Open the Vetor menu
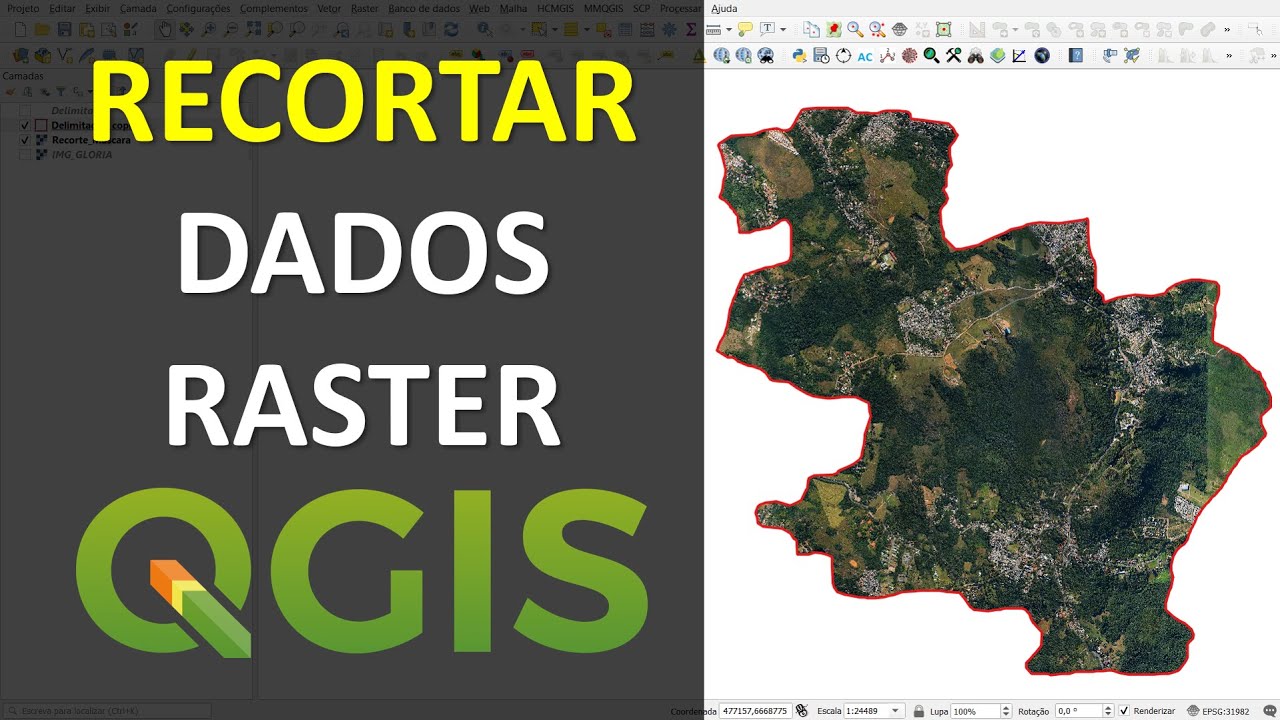Viewport: 1280px width, 720px height. click(329, 8)
